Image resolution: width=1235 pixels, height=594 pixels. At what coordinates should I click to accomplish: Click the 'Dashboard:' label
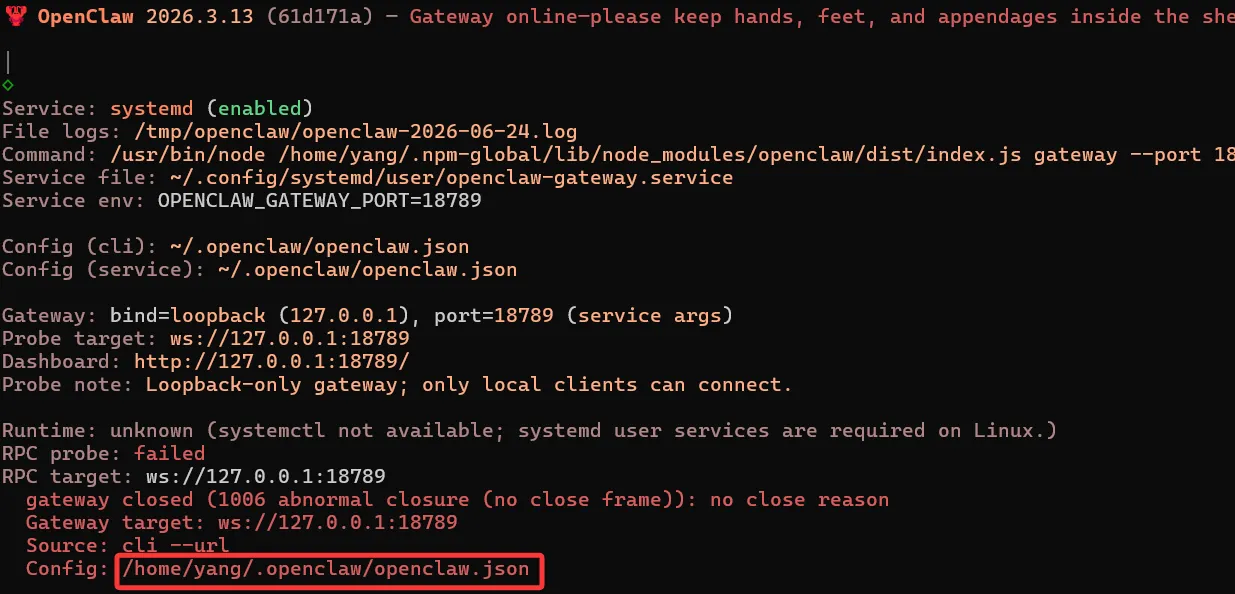[x=62, y=362]
